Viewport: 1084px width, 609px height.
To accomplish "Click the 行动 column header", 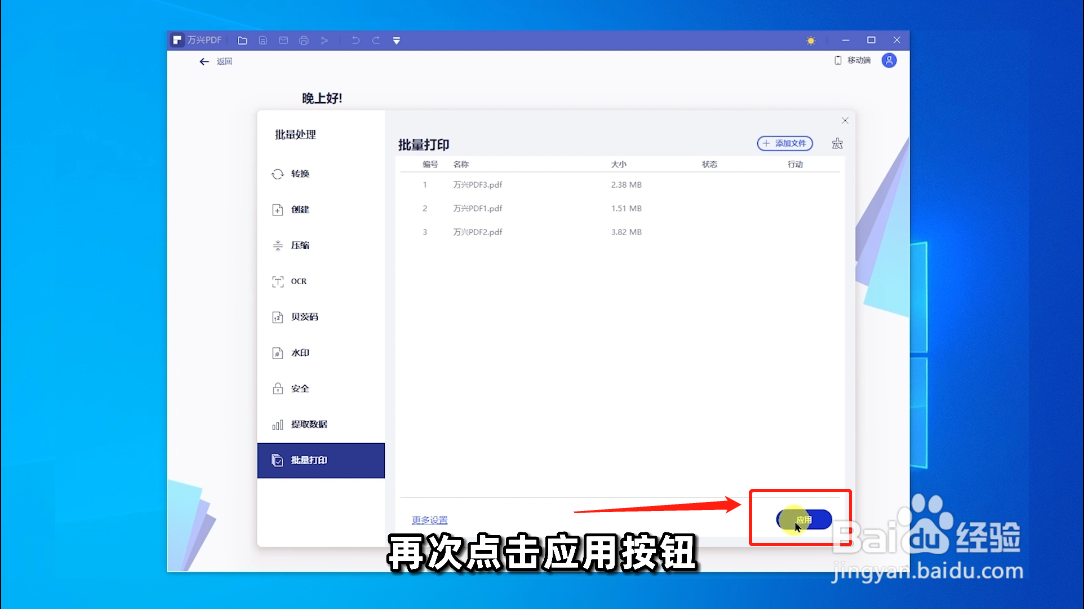I will (795, 165).
